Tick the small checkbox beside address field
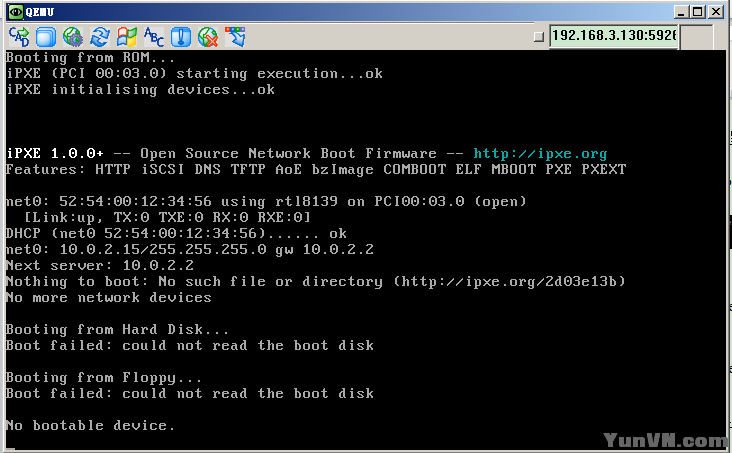 click(x=539, y=36)
